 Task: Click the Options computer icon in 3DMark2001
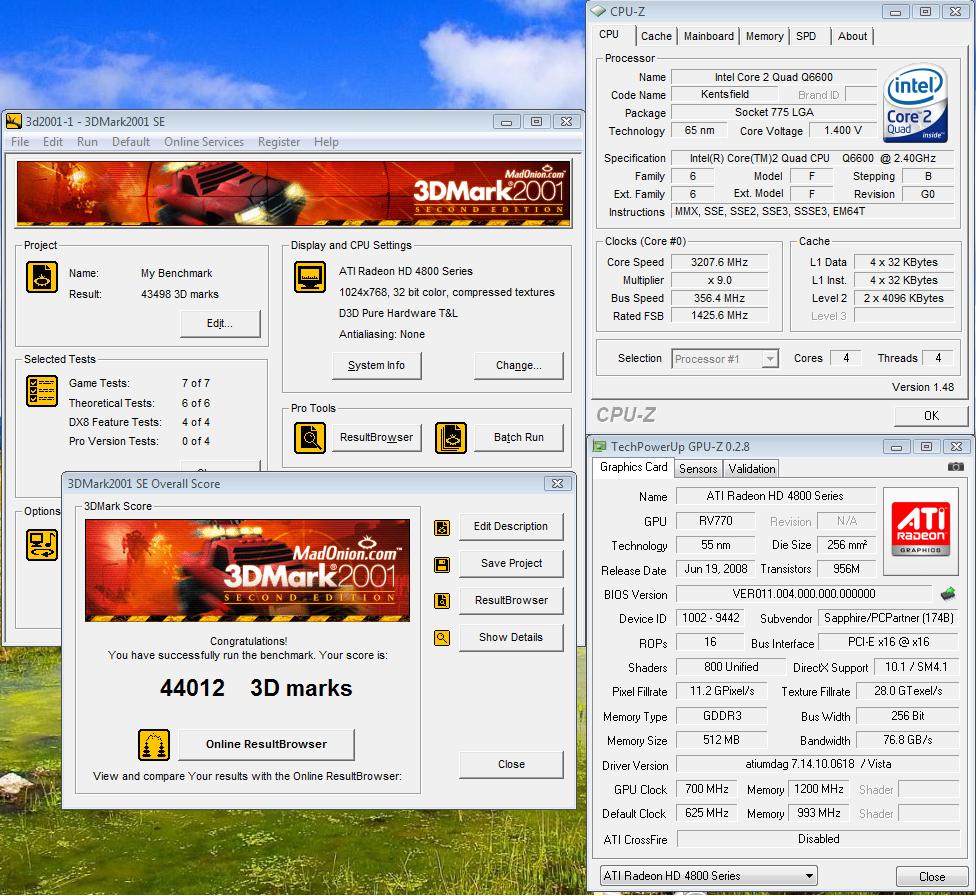tap(42, 545)
